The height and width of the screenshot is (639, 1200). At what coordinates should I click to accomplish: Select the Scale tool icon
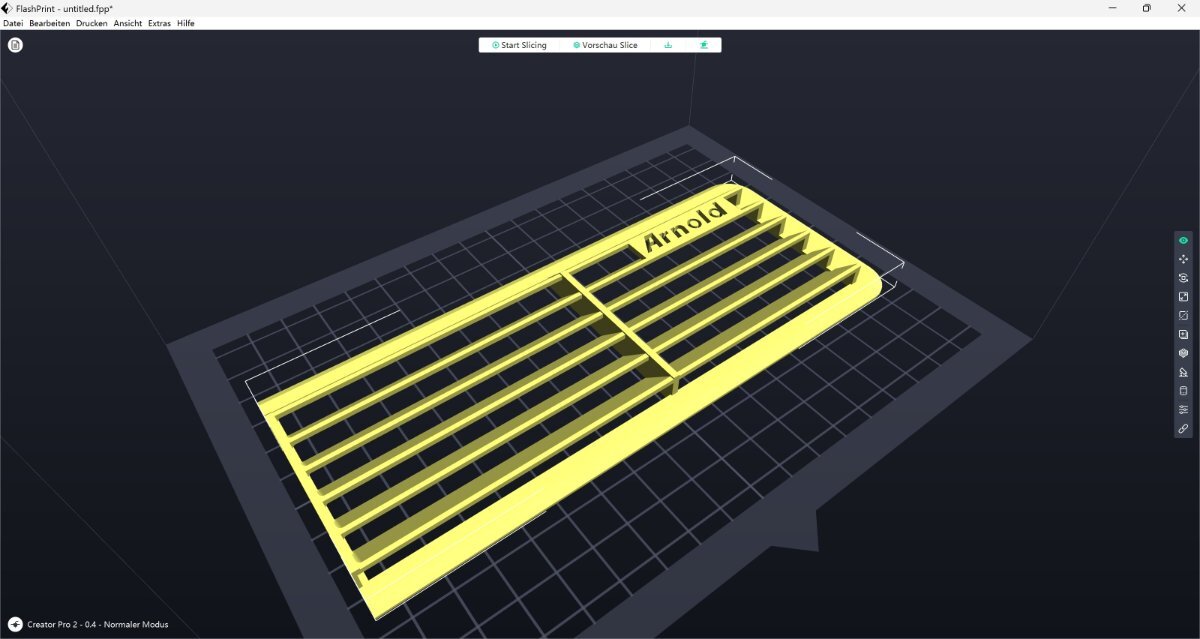point(1183,297)
